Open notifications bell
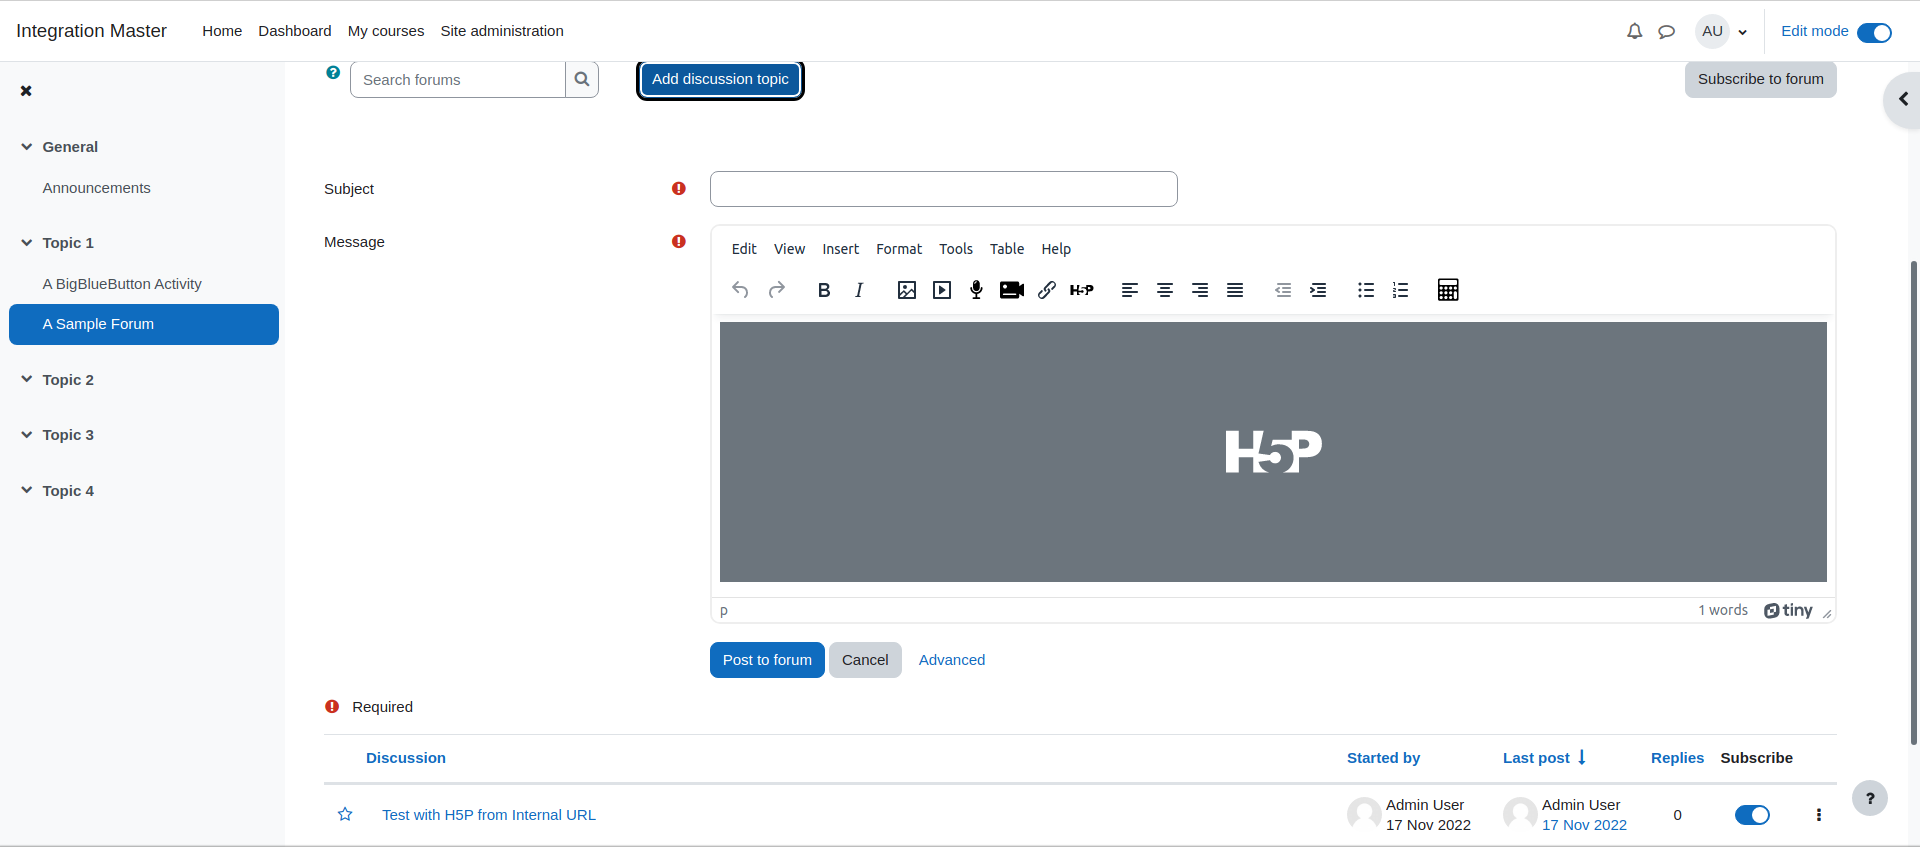Image resolution: width=1920 pixels, height=847 pixels. (x=1634, y=31)
